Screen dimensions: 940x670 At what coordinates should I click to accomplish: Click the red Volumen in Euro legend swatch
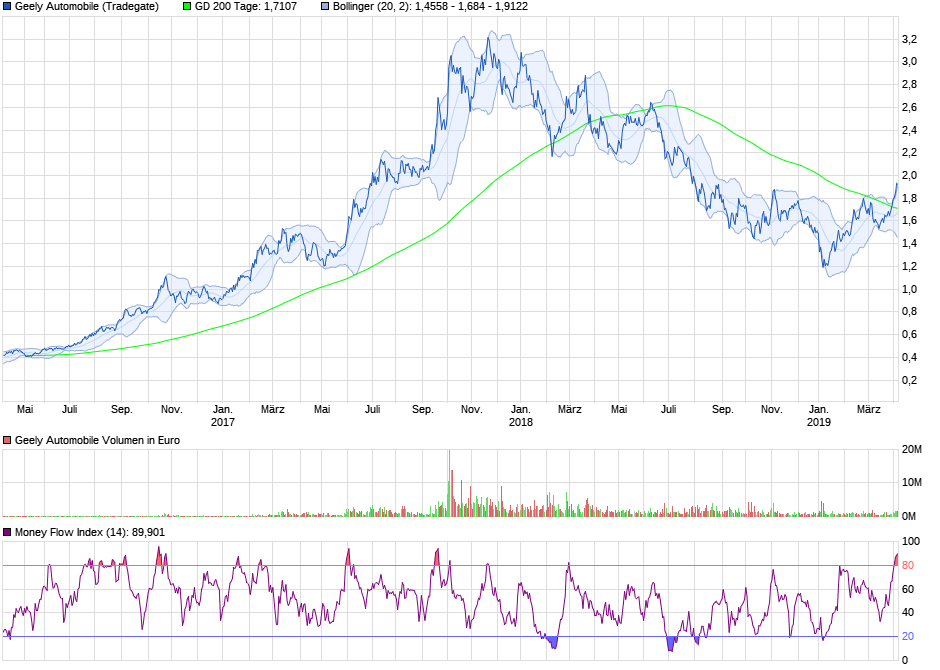coord(7,440)
